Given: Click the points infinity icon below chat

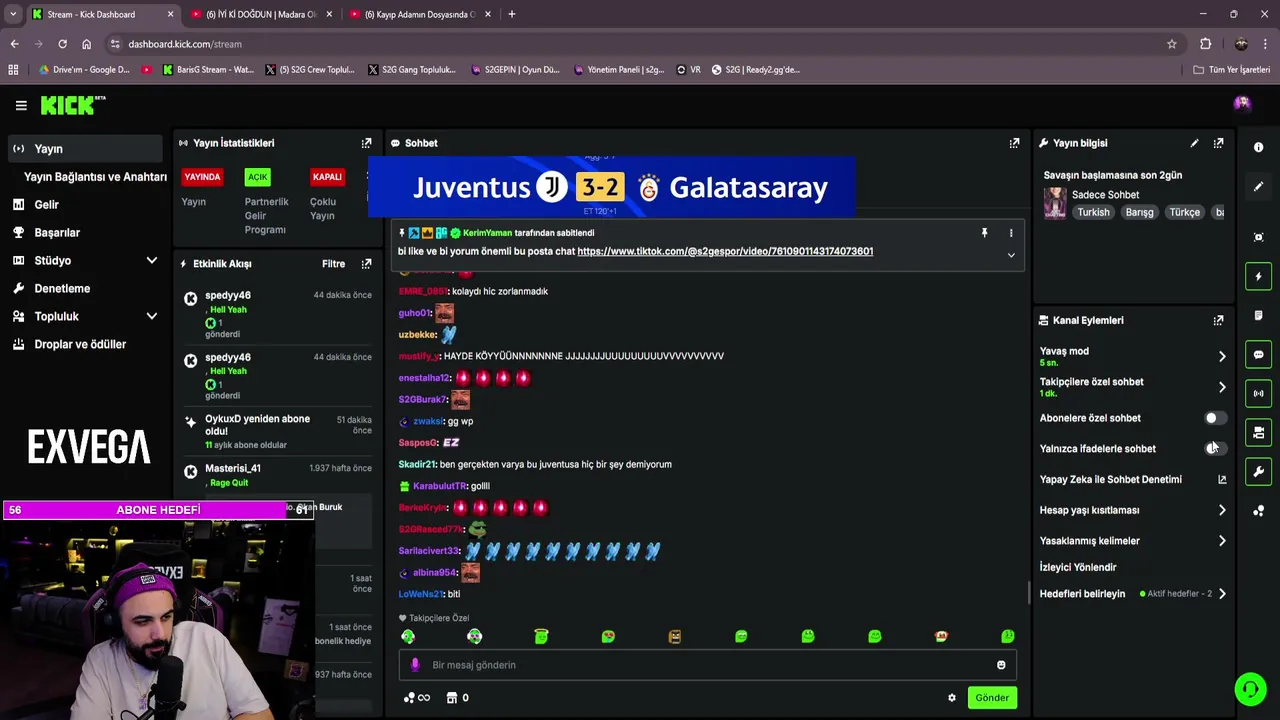Looking at the screenshot, I should pos(416,698).
